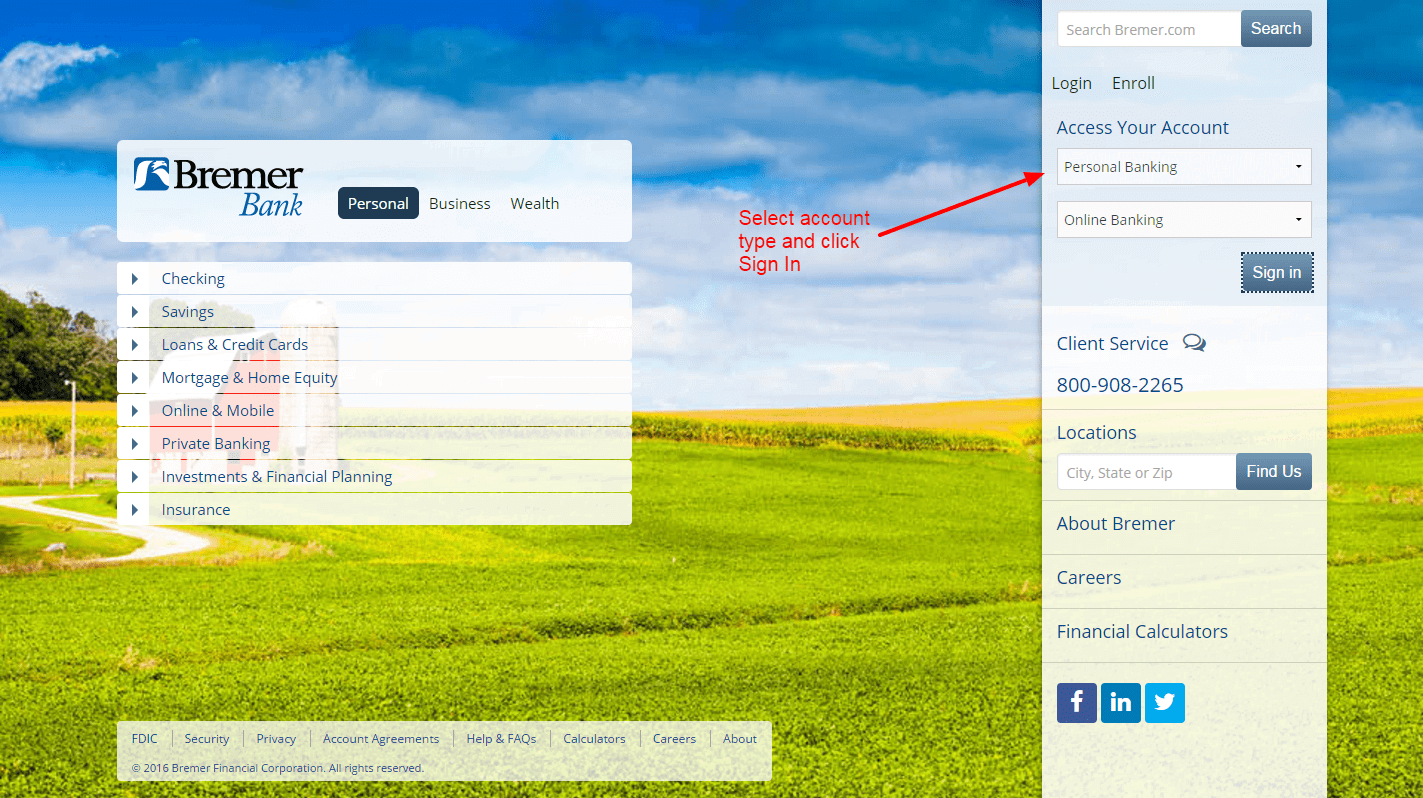Open the Online Banking service dropdown
This screenshot has height=798, width=1423.
(1184, 220)
